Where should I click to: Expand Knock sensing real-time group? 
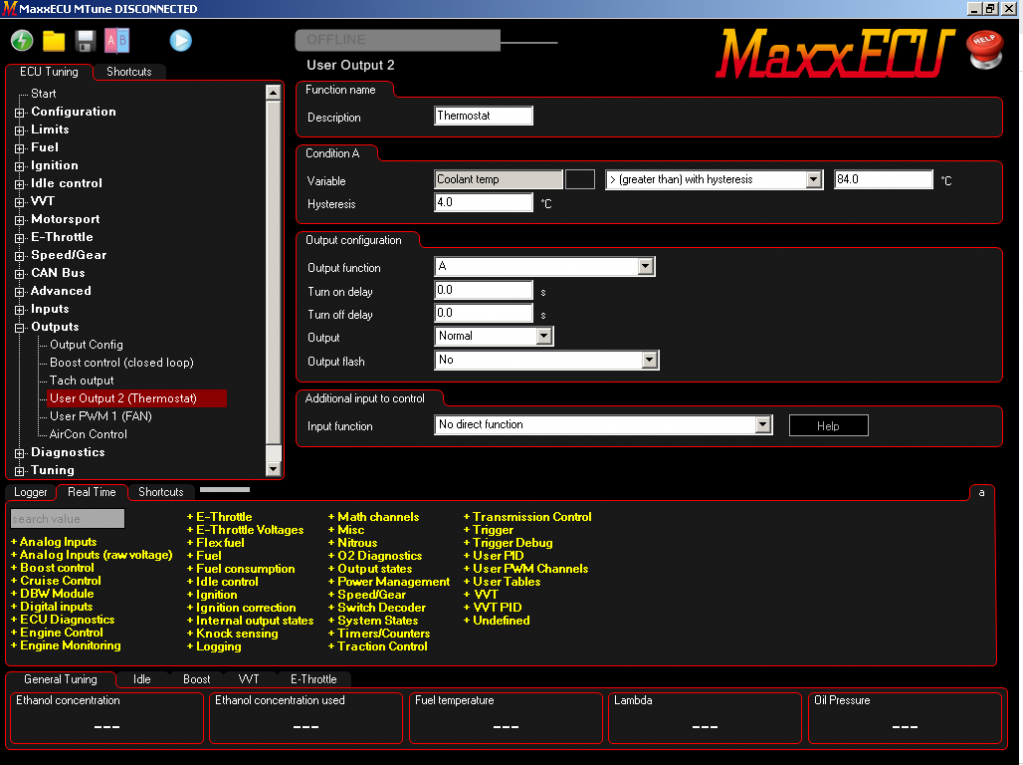tap(232, 634)
